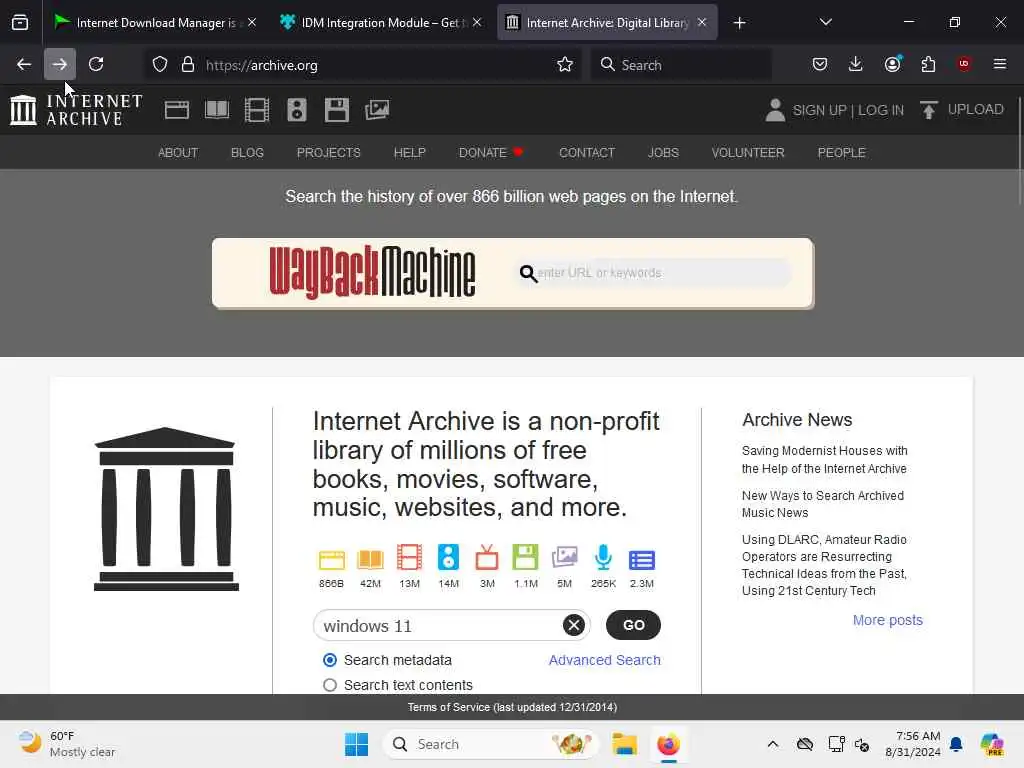This screenshot has height=768, width=1024.
Task: Select the Search metadata radio button
Action: pos(330,660)
